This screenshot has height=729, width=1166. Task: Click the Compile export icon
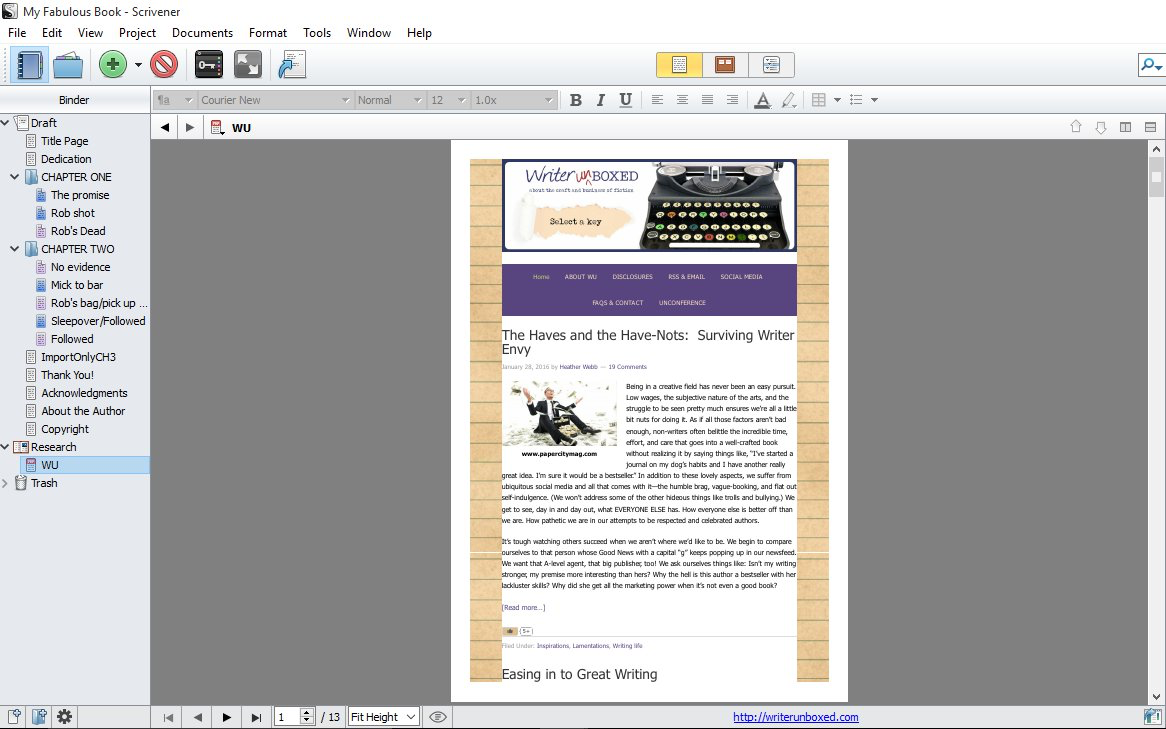(x=292, y=65)
